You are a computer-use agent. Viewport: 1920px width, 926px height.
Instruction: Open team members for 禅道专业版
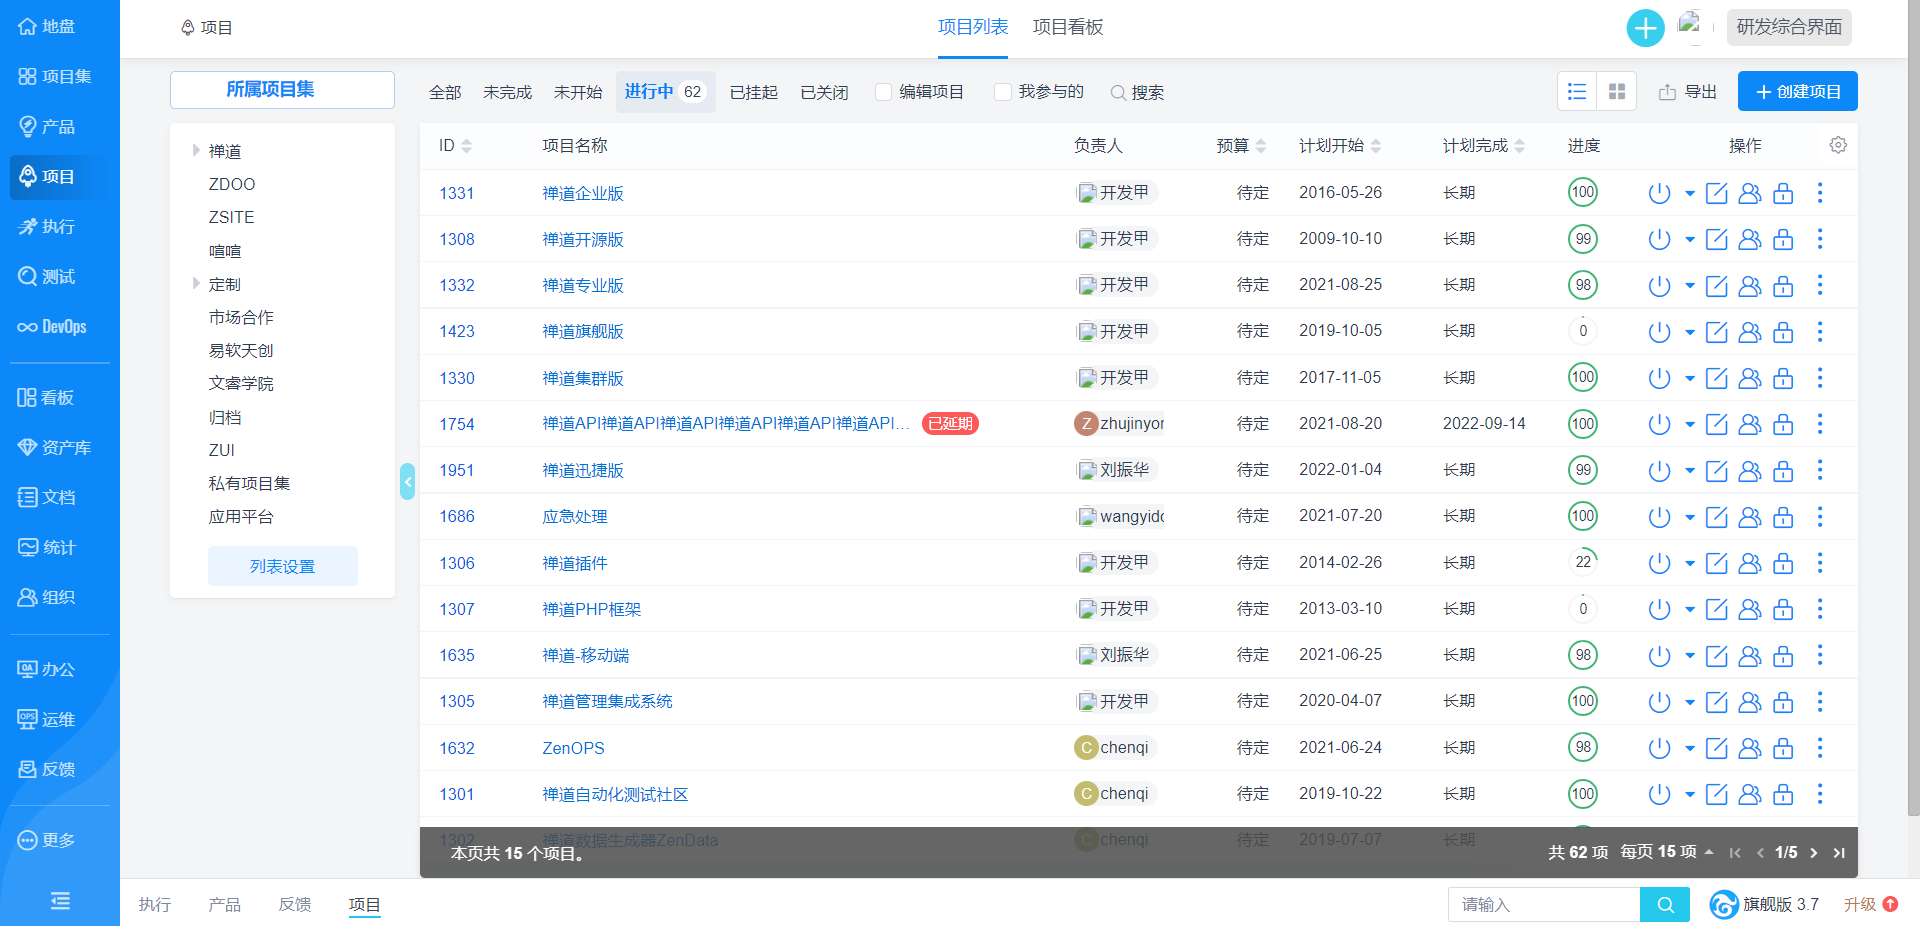(x=1750, y=286)
